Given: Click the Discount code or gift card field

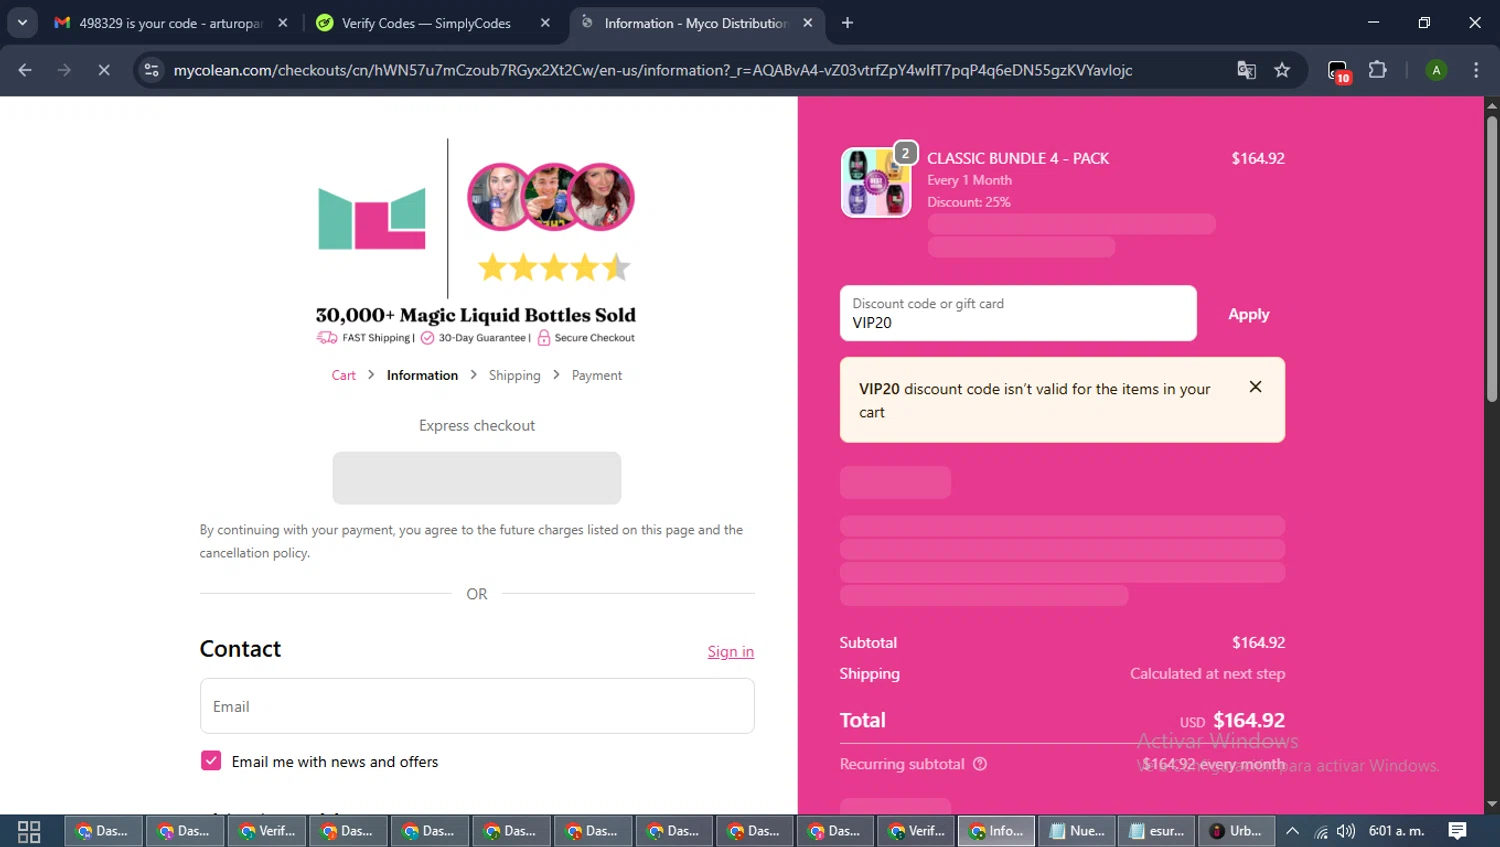Looking at the screenshot, I should pos(1018,313).
